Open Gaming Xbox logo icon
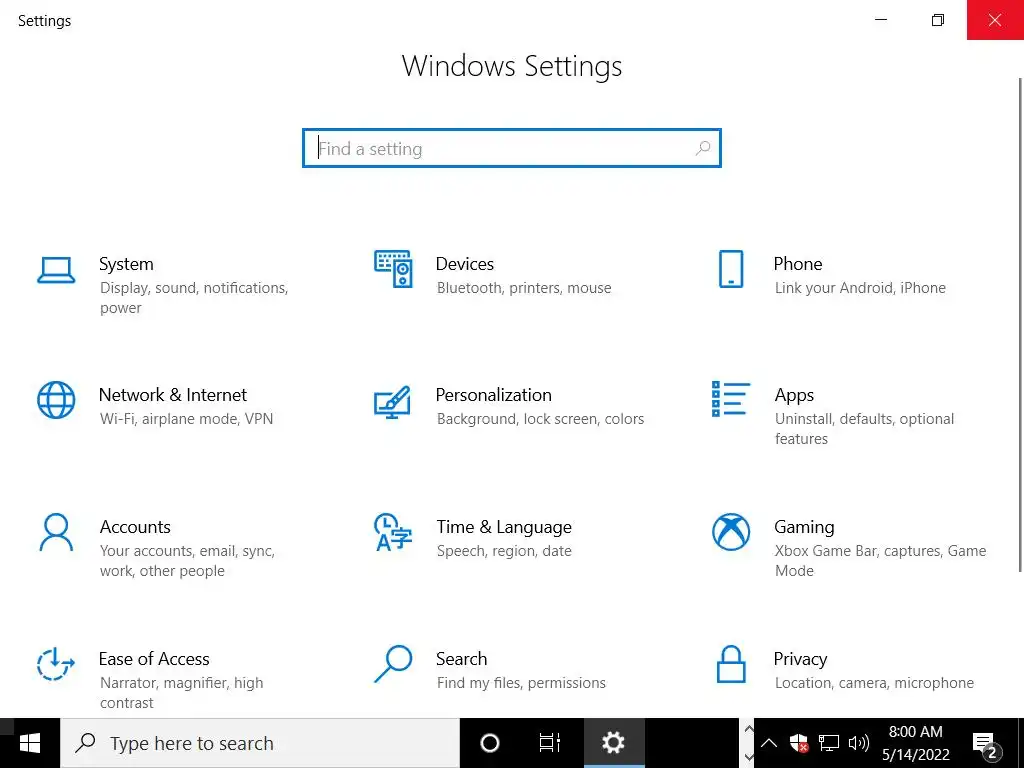The height and width of the screenshot is (768, 1024). pyautogui.click(x=731, y=532)
